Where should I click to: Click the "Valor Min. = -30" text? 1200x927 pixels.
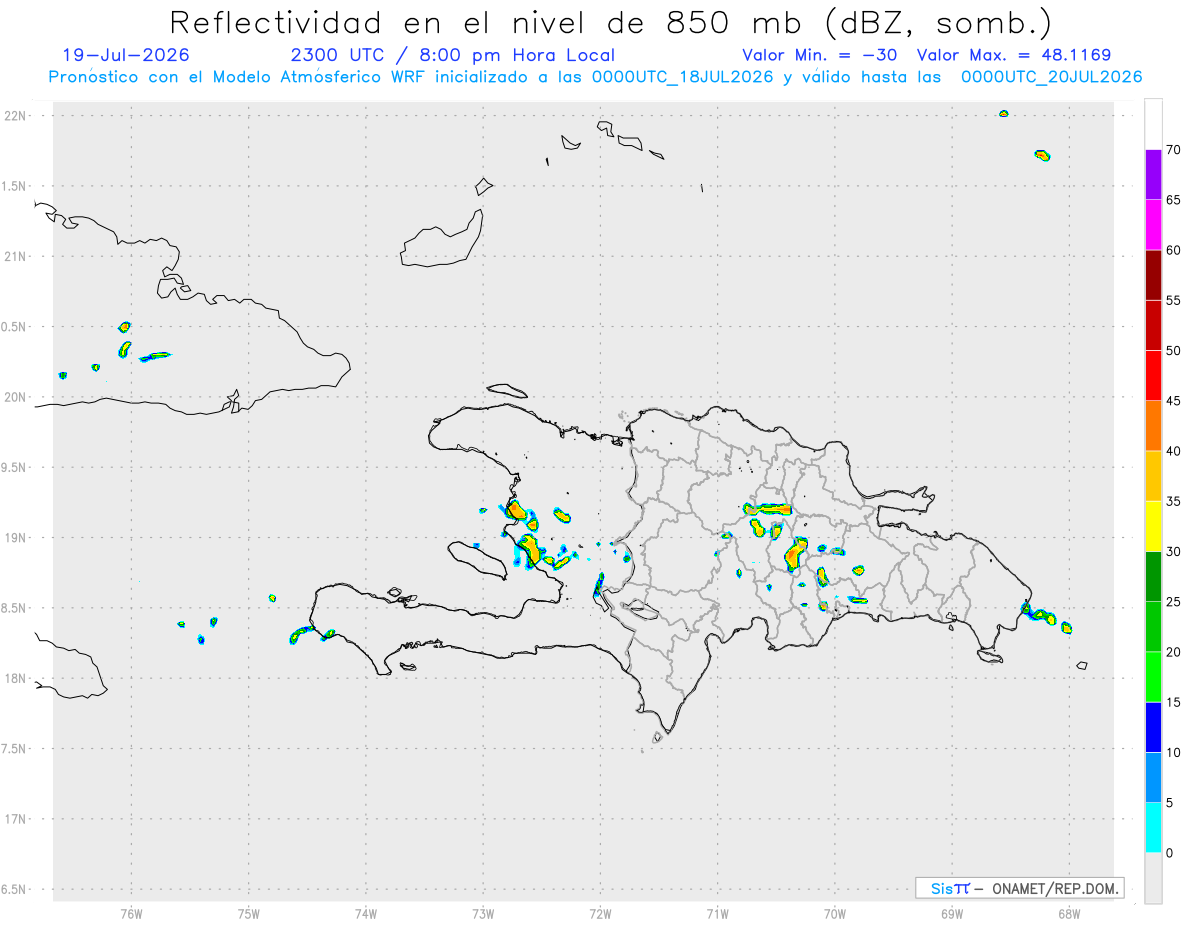822,55
